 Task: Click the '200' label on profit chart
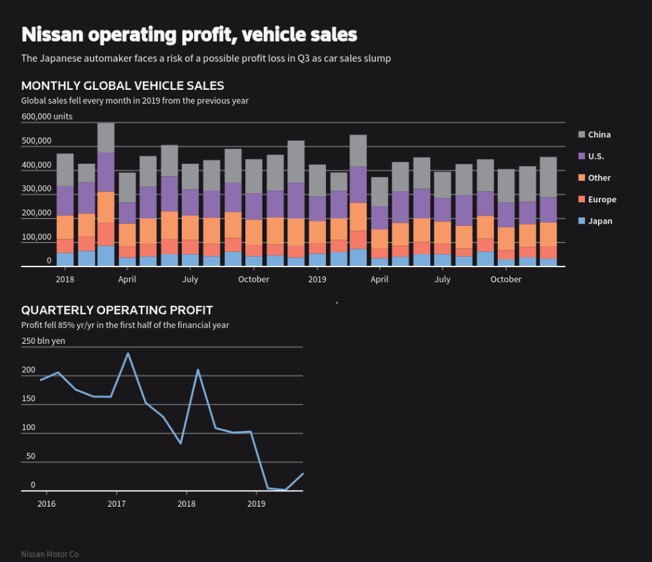(x=29, y=370)
